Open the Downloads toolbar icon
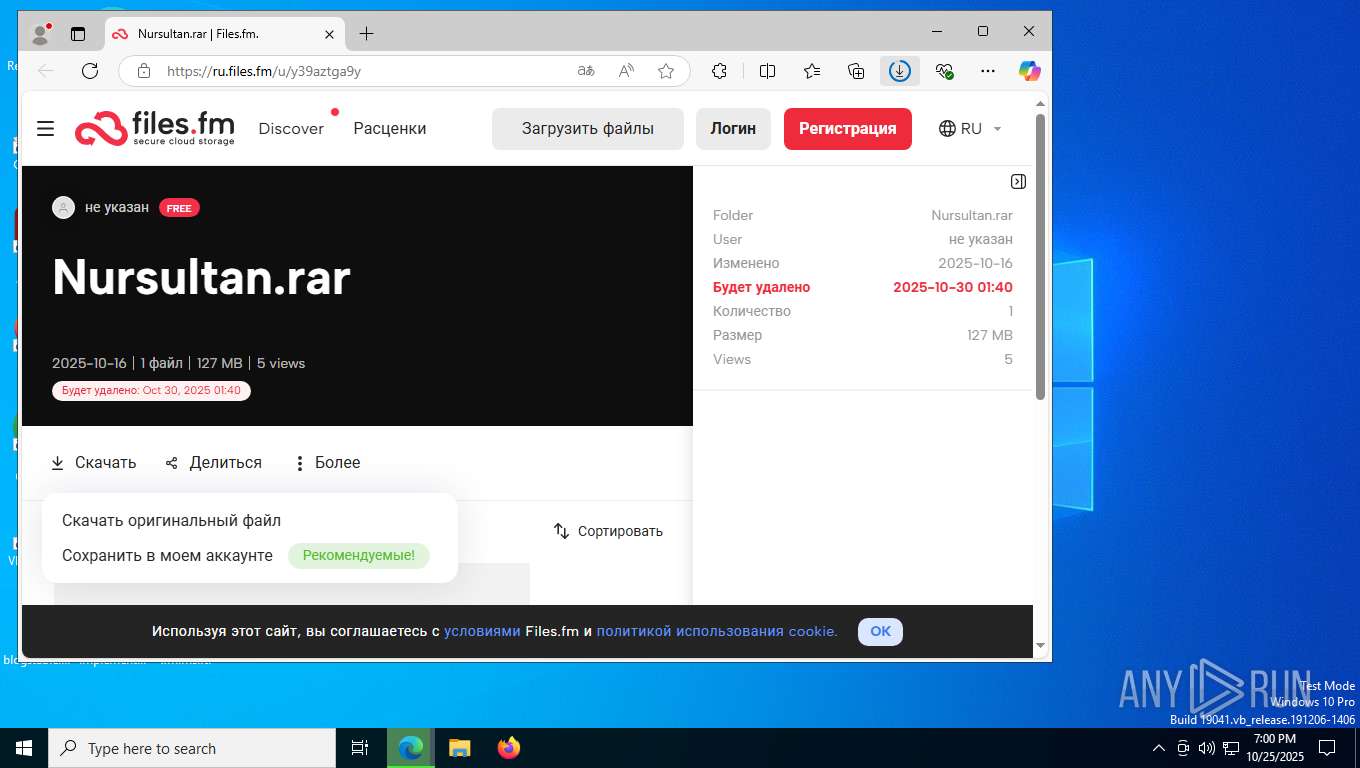Viewport: 1360px width, 768px height. coord(900,71)
